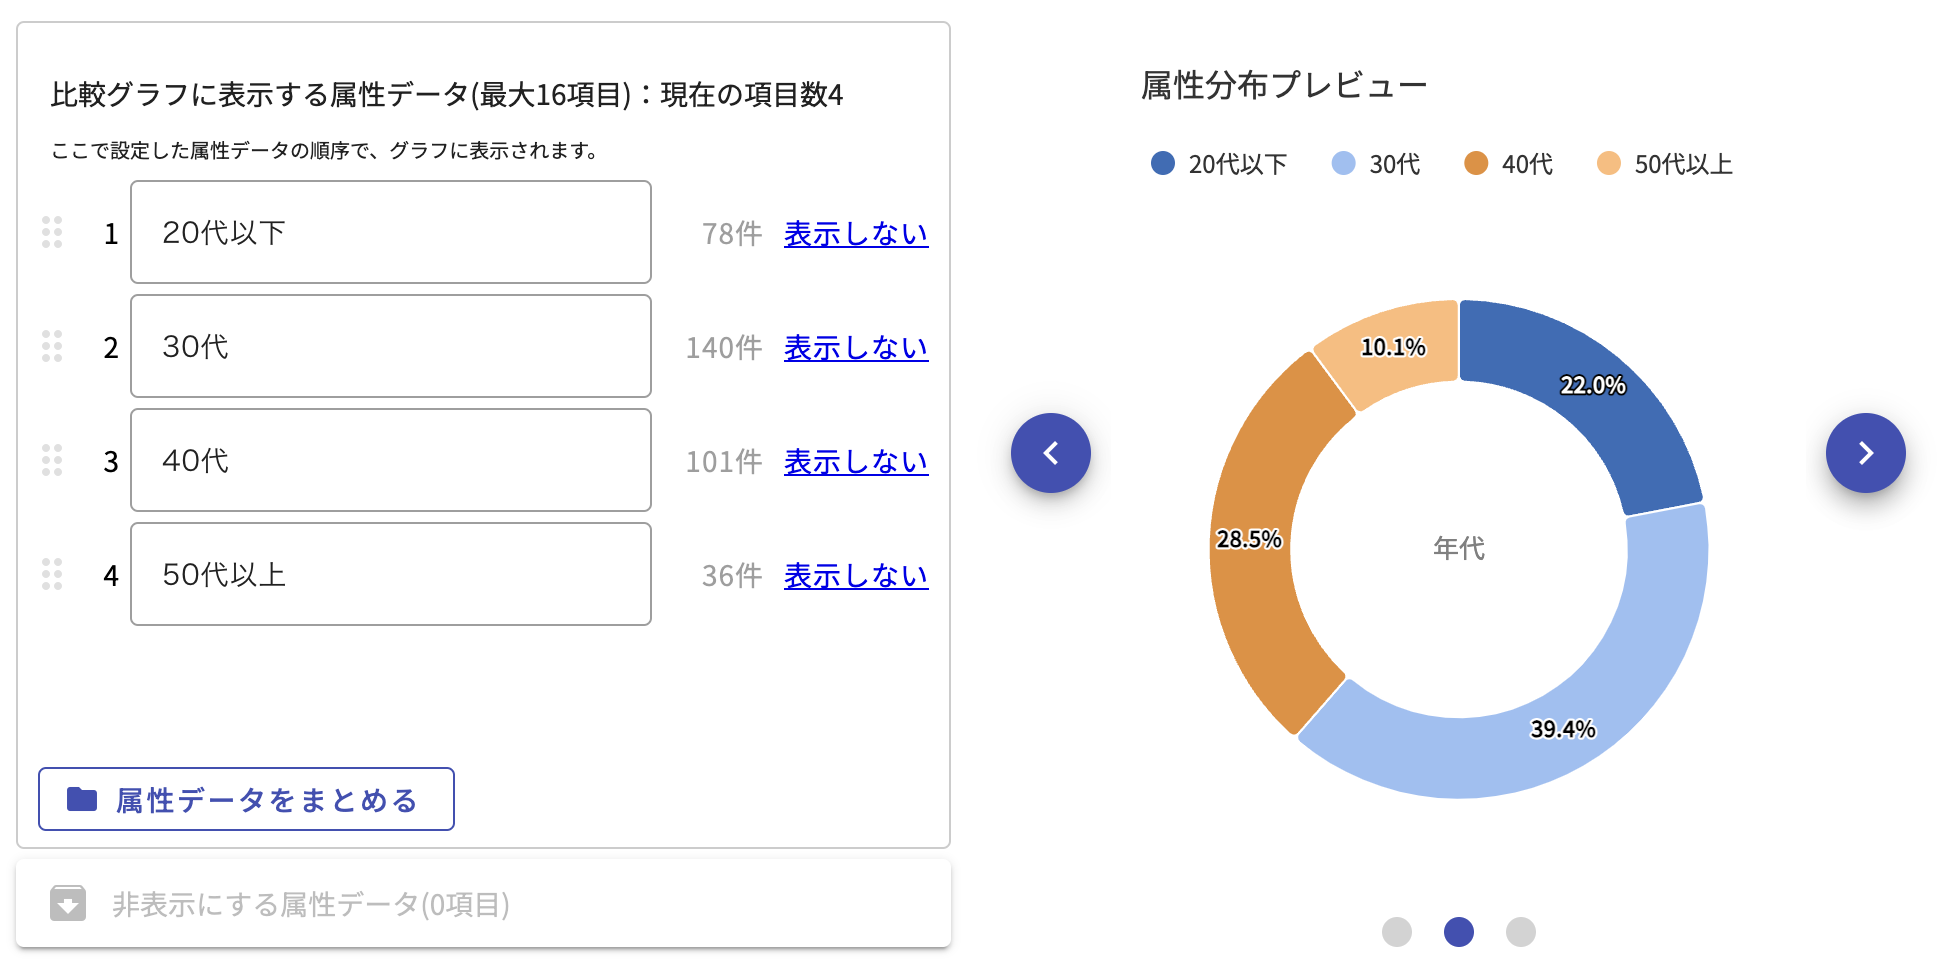1940x962 pixels.
Task: Click the drag handle beside 30代 row
Action: pos(52,346)
